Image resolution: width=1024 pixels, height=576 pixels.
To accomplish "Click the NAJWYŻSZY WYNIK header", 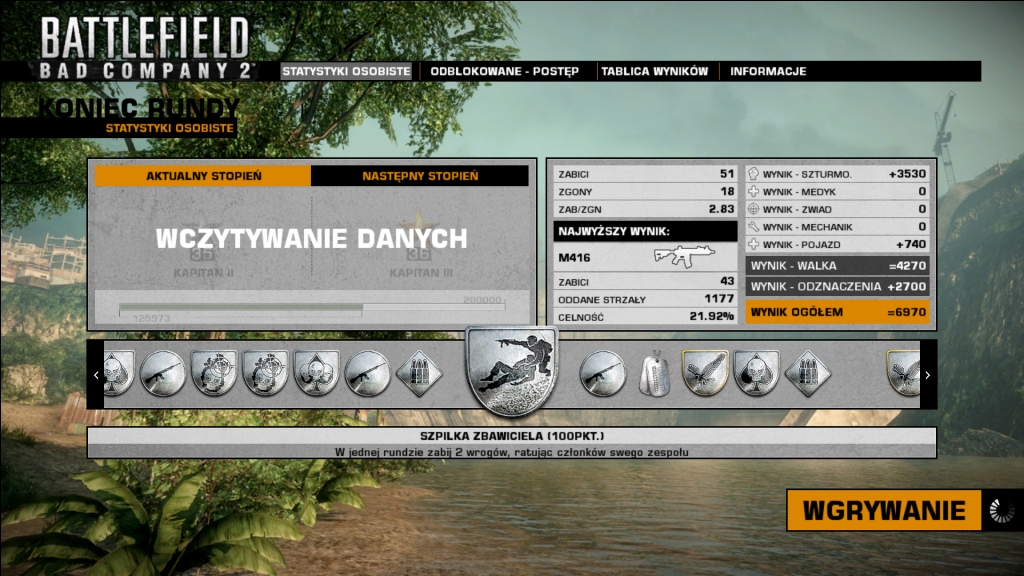I will (x=645, y=231).
